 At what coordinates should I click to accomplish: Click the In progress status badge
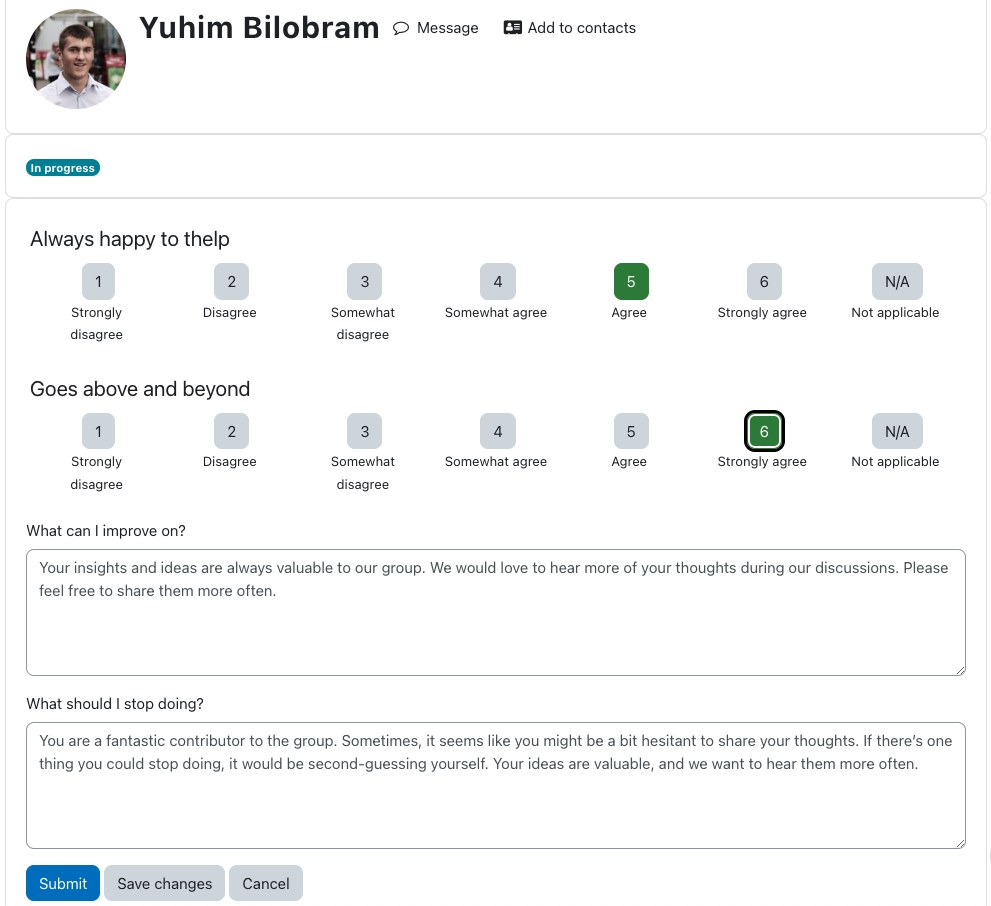(x=63, y=168)
